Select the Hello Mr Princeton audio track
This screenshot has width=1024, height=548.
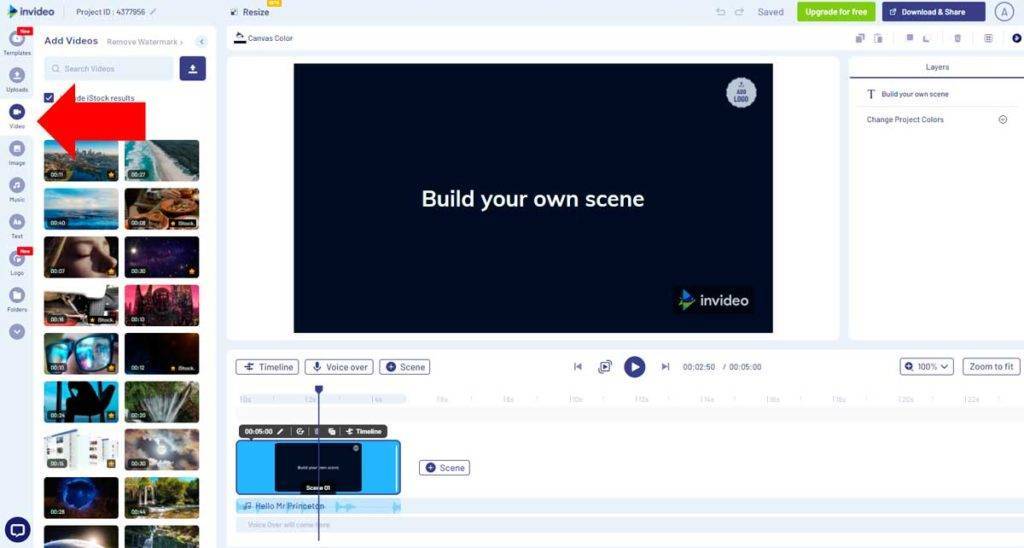click(x=318, y=506)
